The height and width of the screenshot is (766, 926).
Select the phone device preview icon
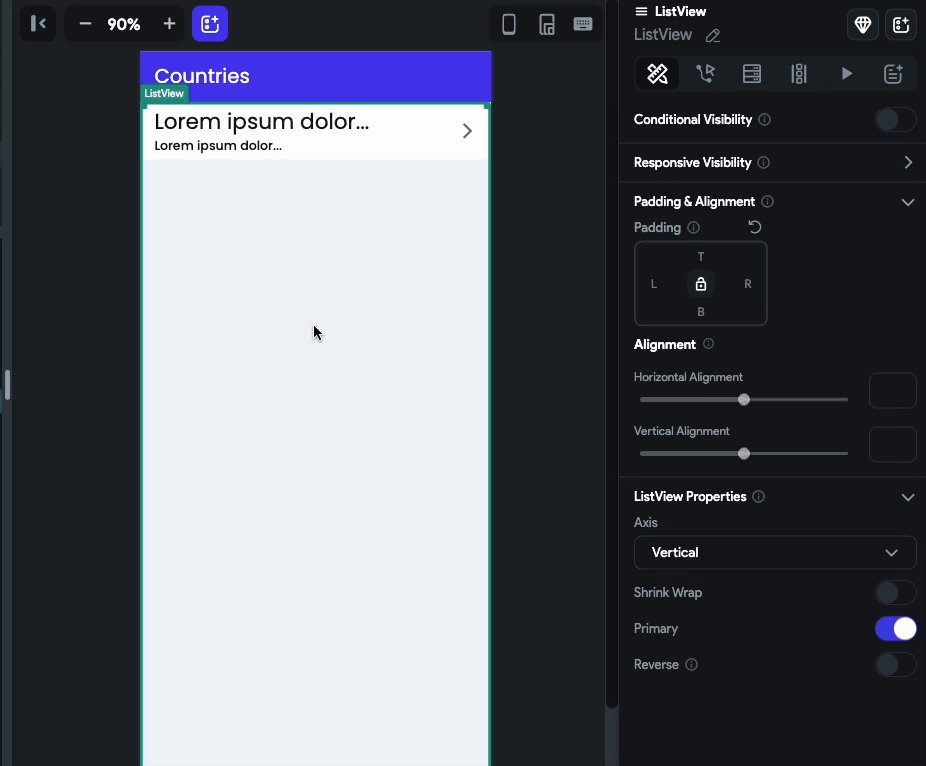[508, 24]
